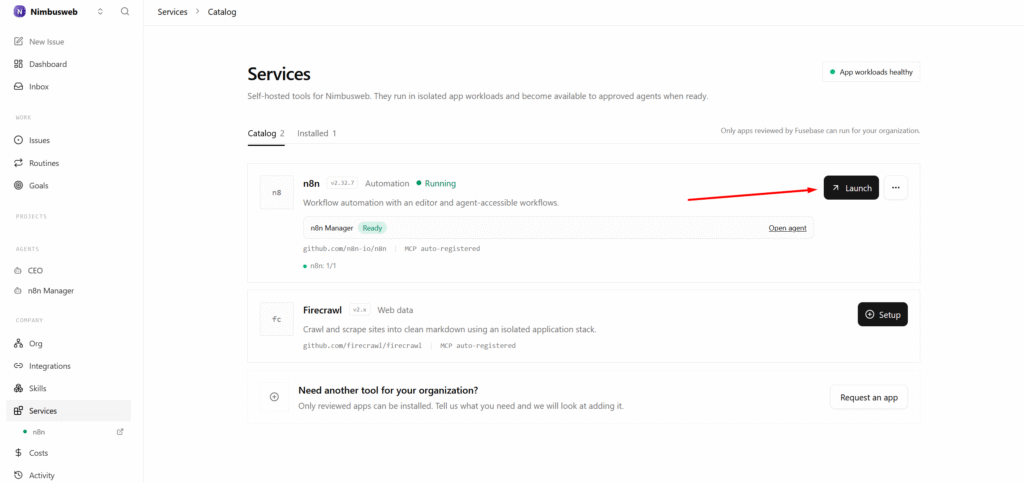Click the Goals target icon

pyautogui.click(x=18, y=185)
